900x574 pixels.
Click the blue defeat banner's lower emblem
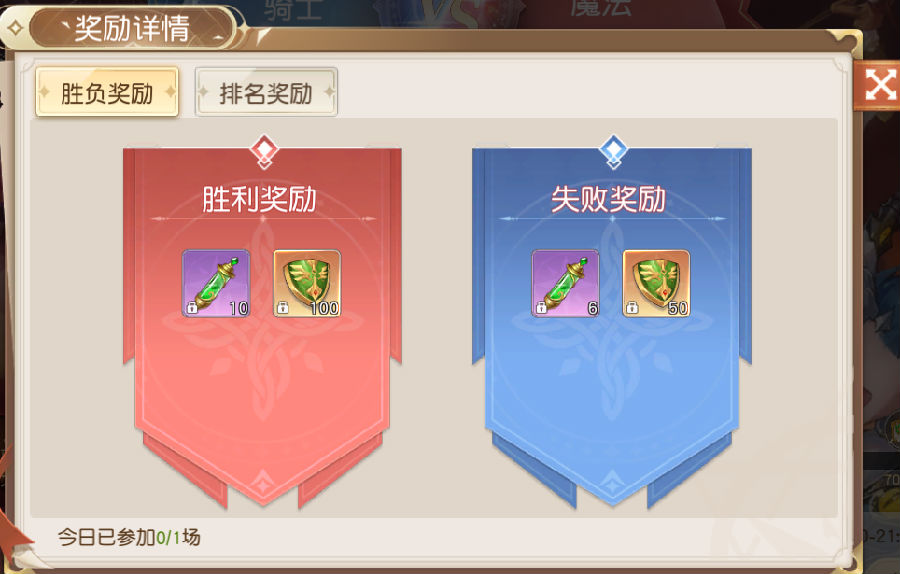[x=612, y=483]
